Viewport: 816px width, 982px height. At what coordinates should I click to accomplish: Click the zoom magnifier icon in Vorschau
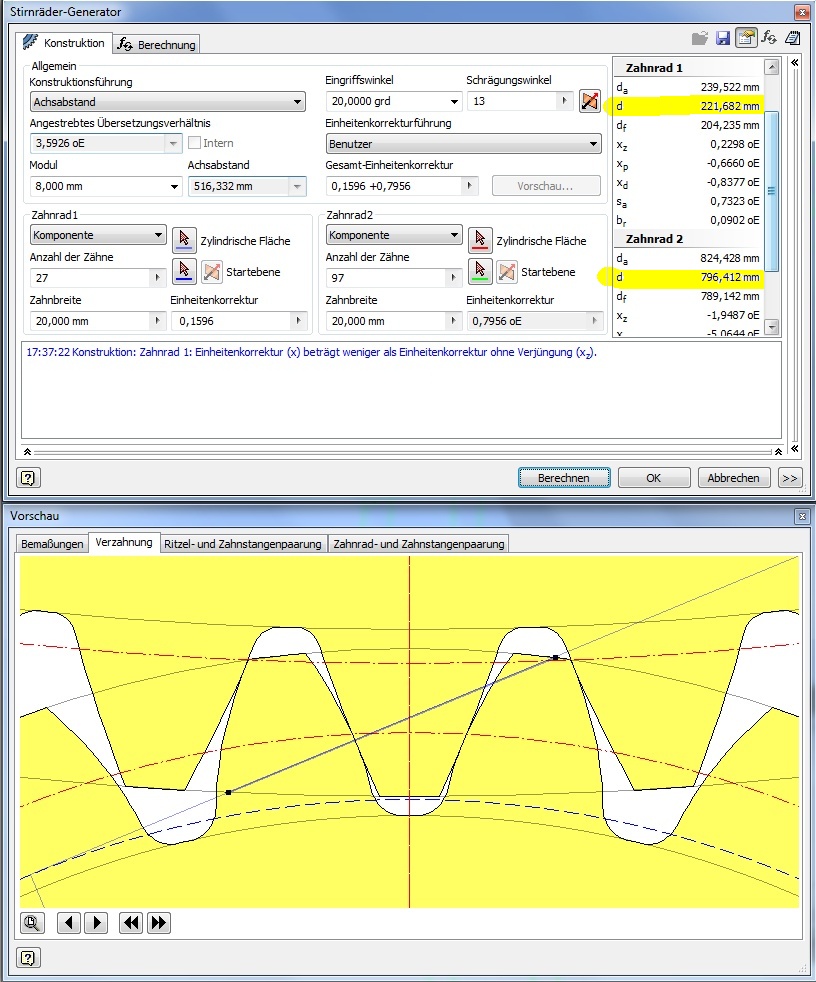32,923
